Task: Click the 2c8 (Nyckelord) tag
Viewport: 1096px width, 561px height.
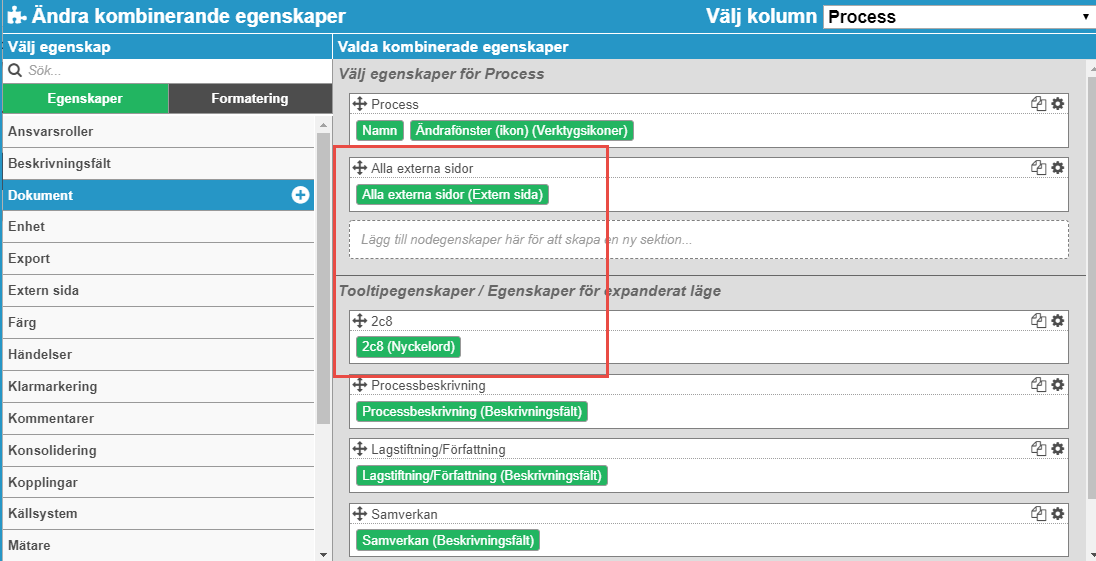Action: (408, 347)
